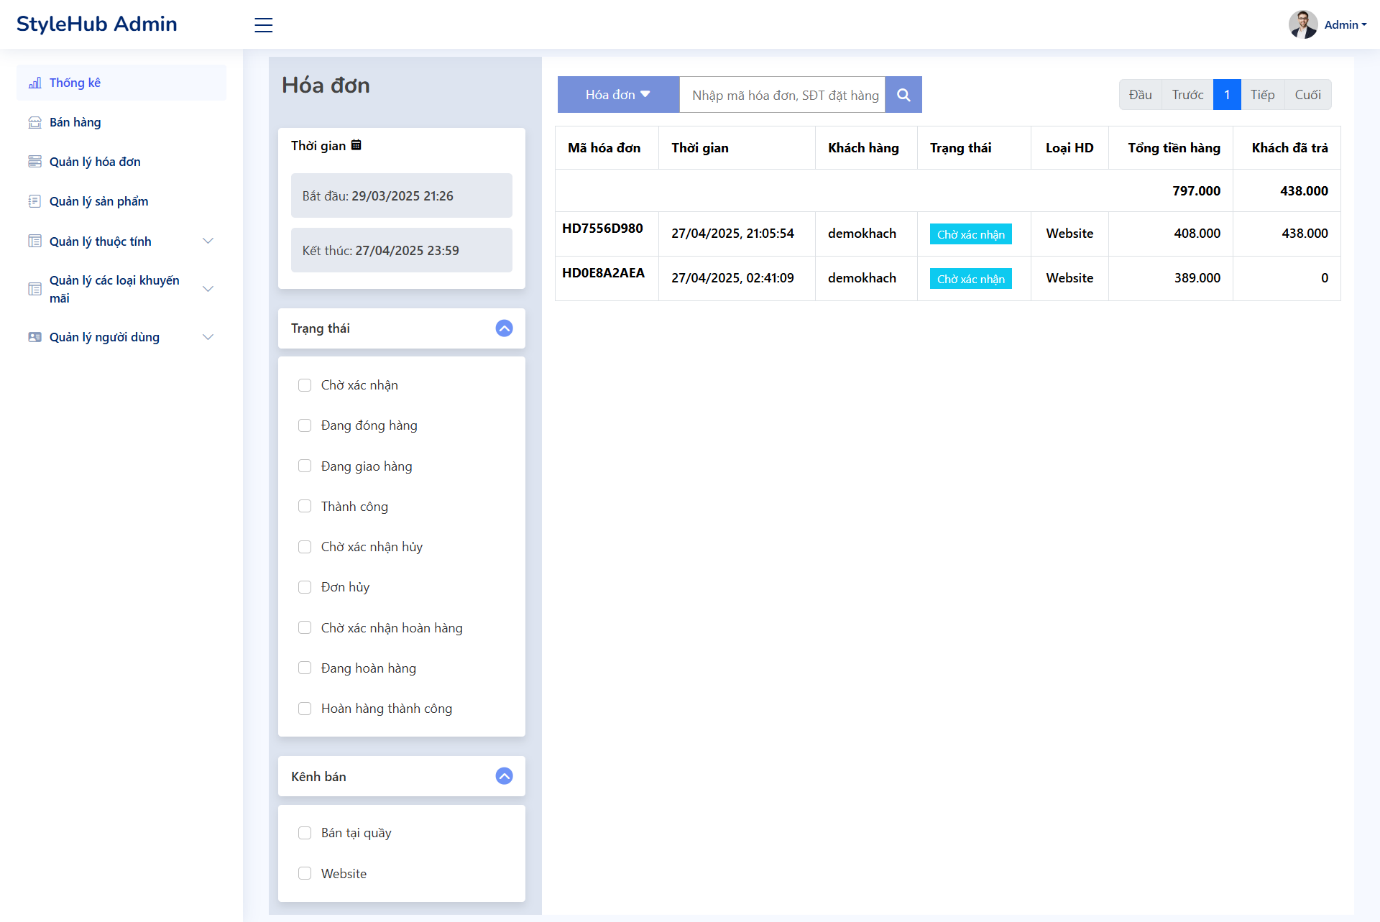Open the Admin account dropdown
Screen dimensions: 1380x922
pos(1345,25)
